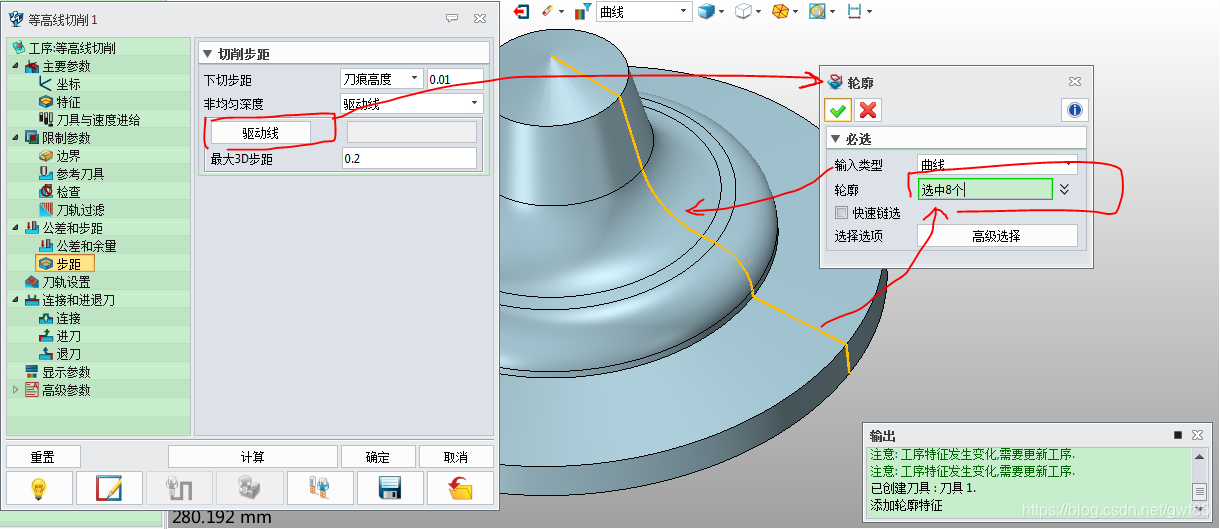This screenshot has width=1220, height=529.
Task: Click the green checkmark in 轮廓 dialog
Action: 838,110
